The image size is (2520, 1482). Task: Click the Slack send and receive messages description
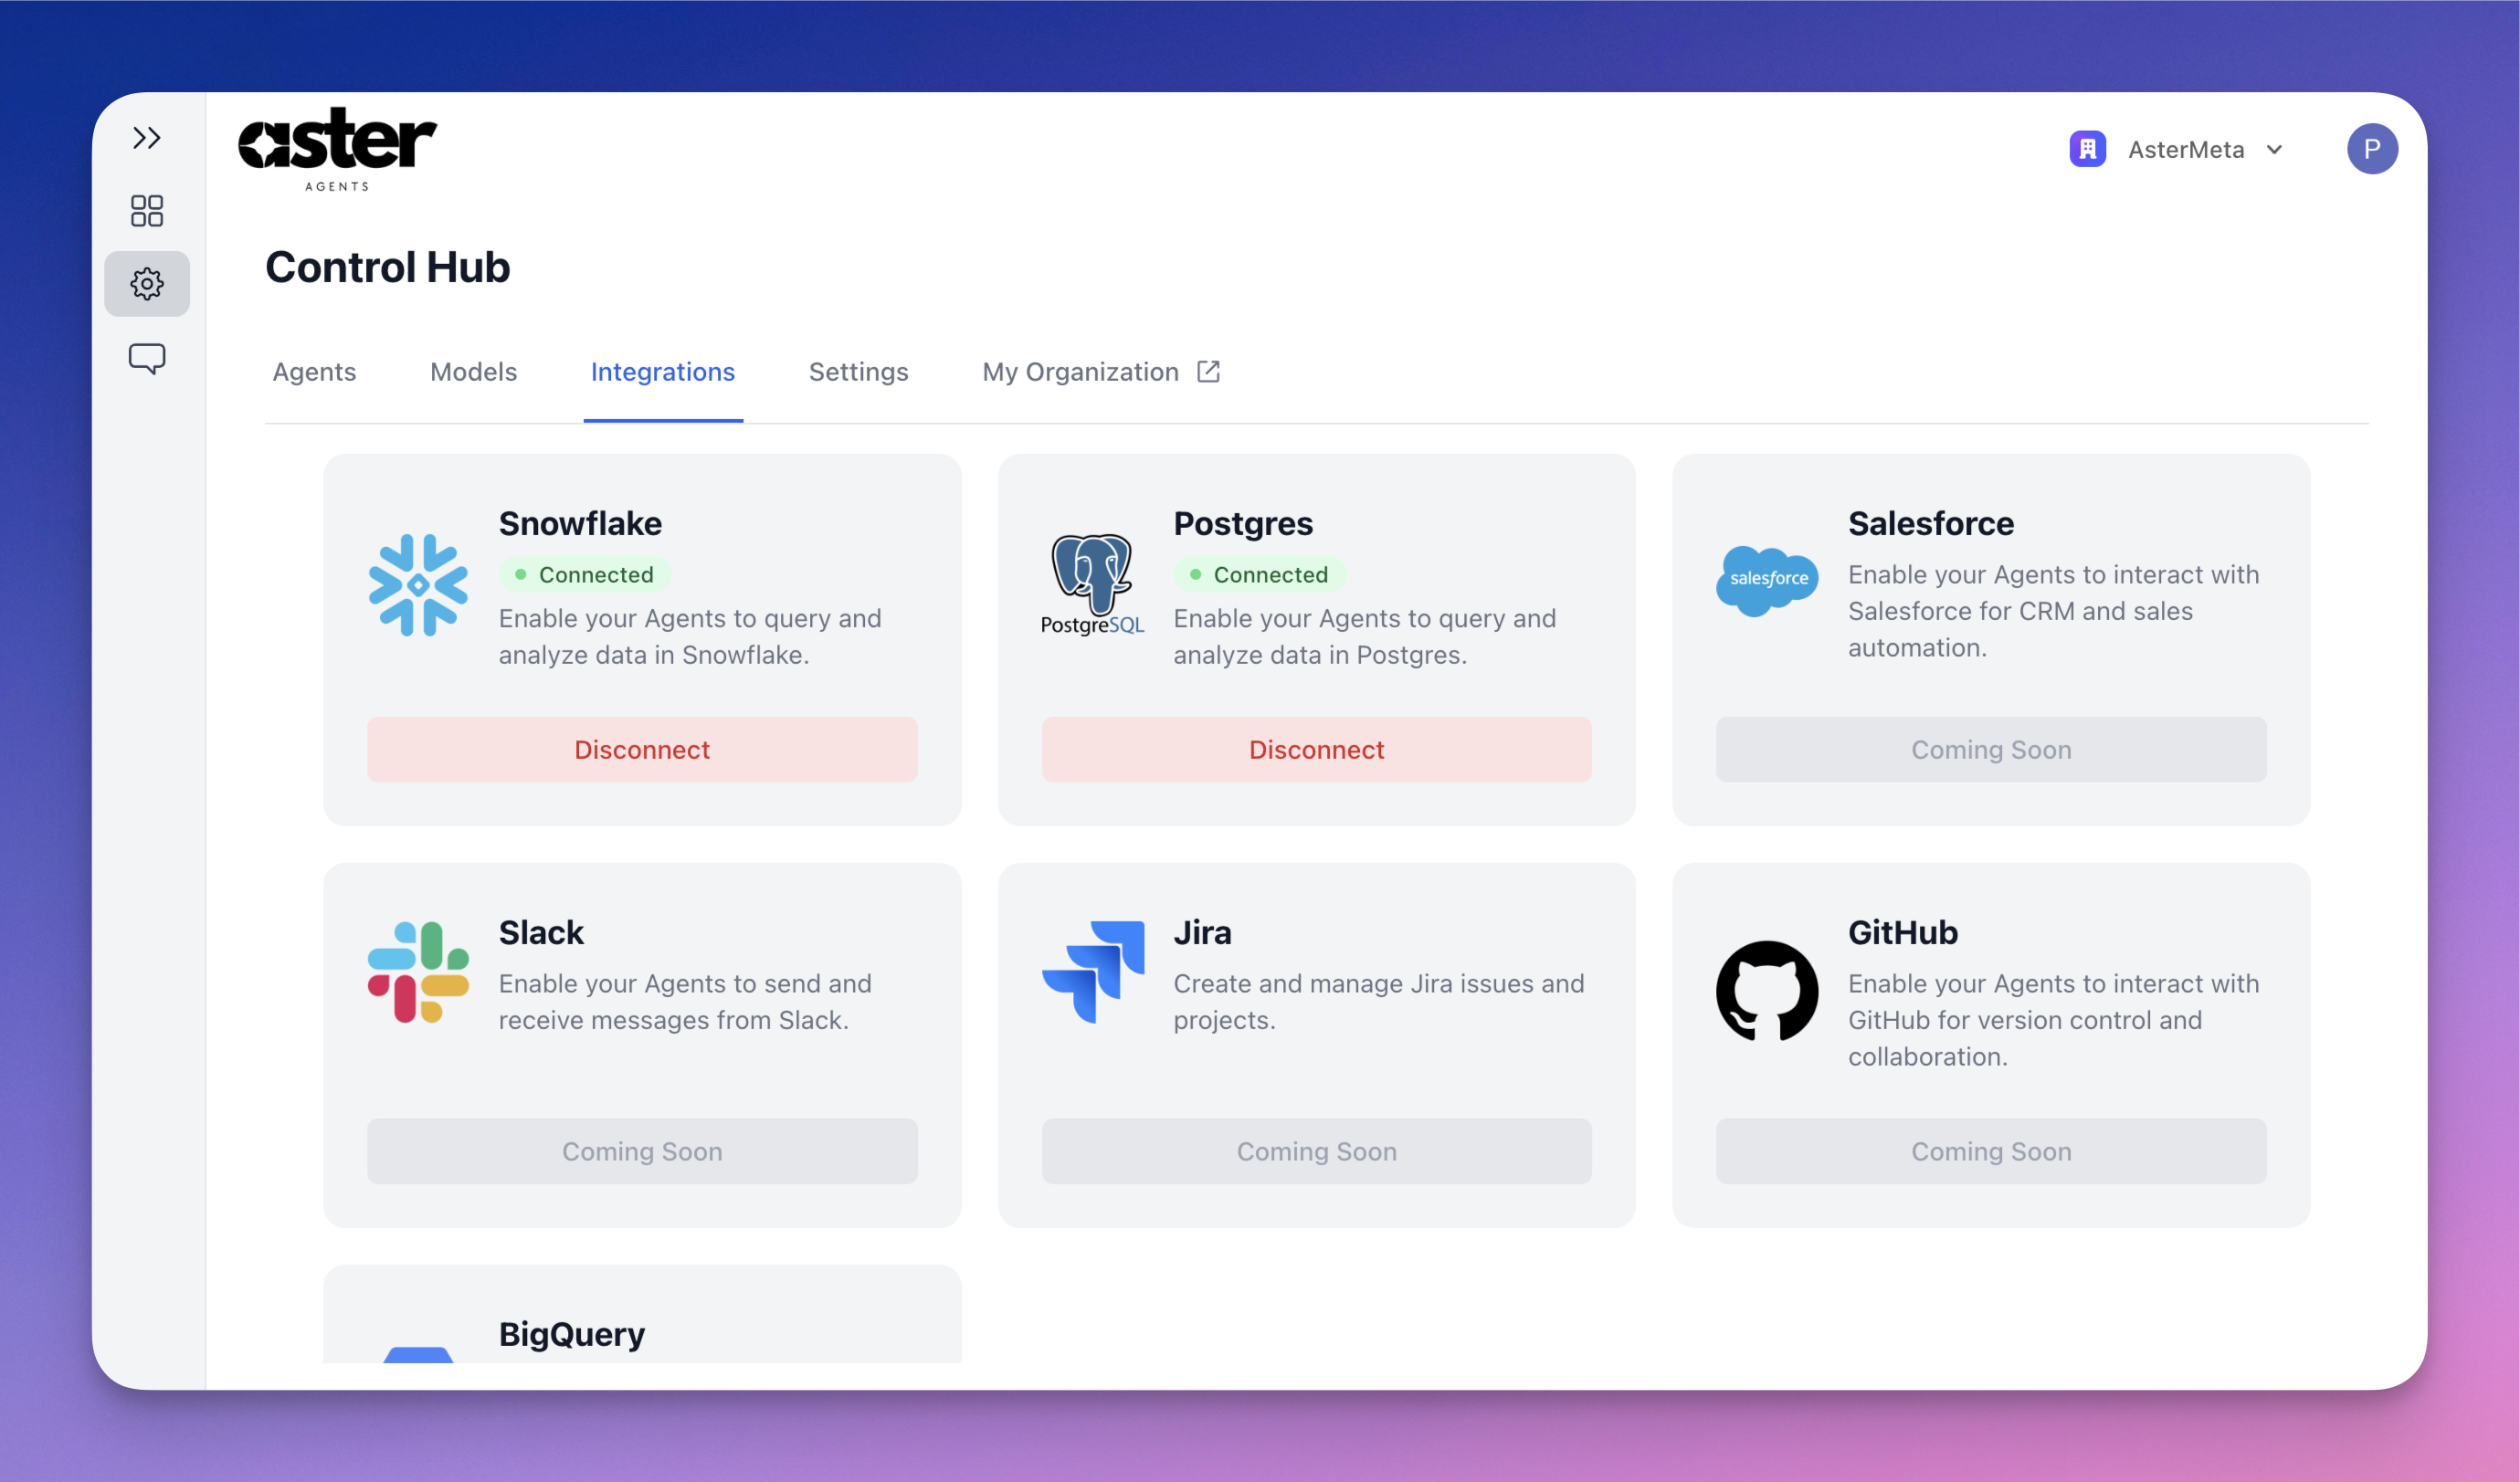pyautogui.click(x=685, y=1002)
